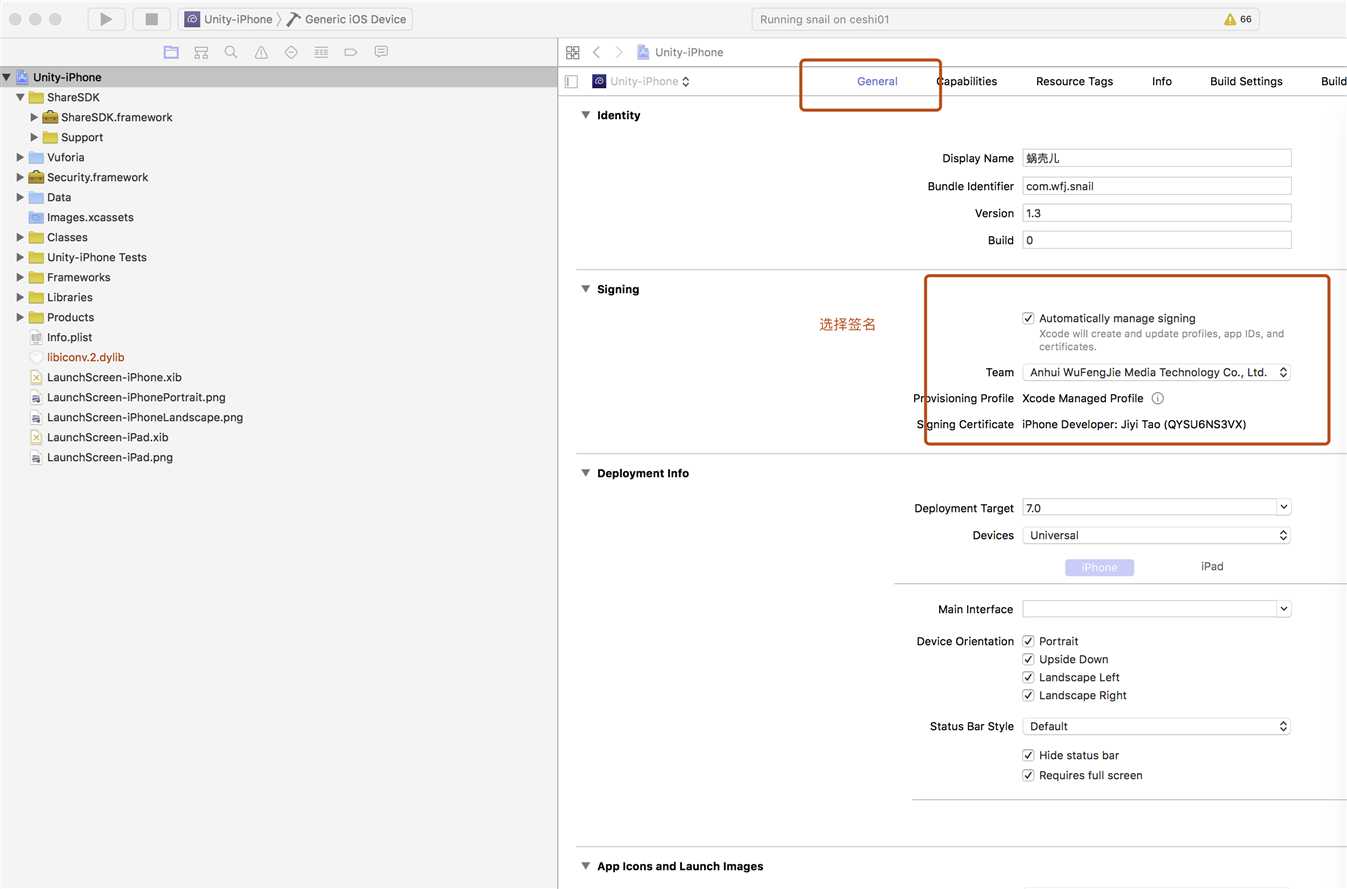
Task: Open the Devices dropdown
Action: point(1156,535)
